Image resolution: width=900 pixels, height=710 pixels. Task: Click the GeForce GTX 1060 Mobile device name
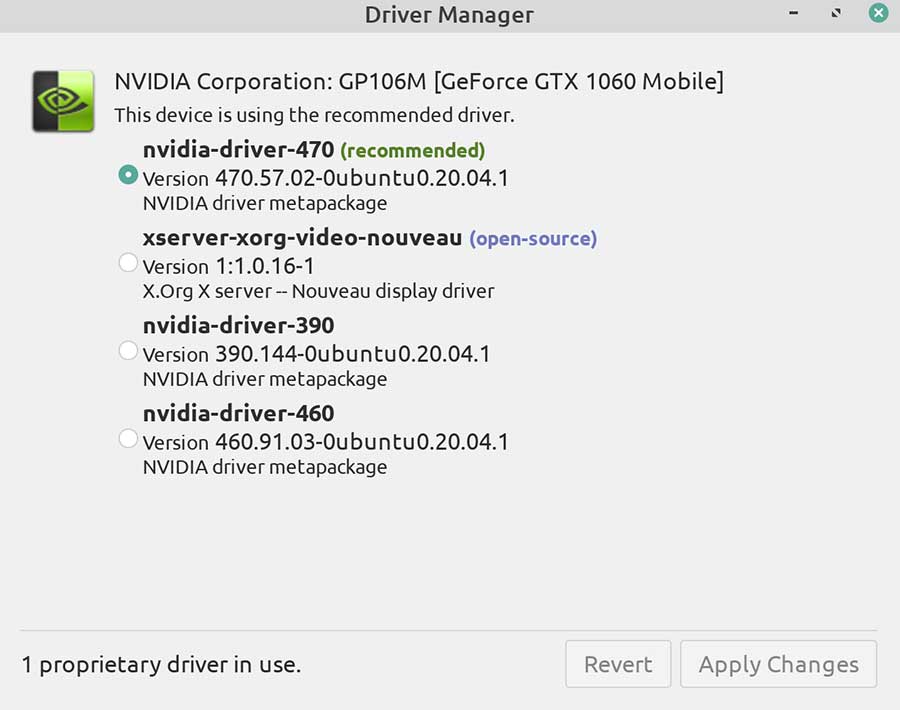(x=570, y=81)
